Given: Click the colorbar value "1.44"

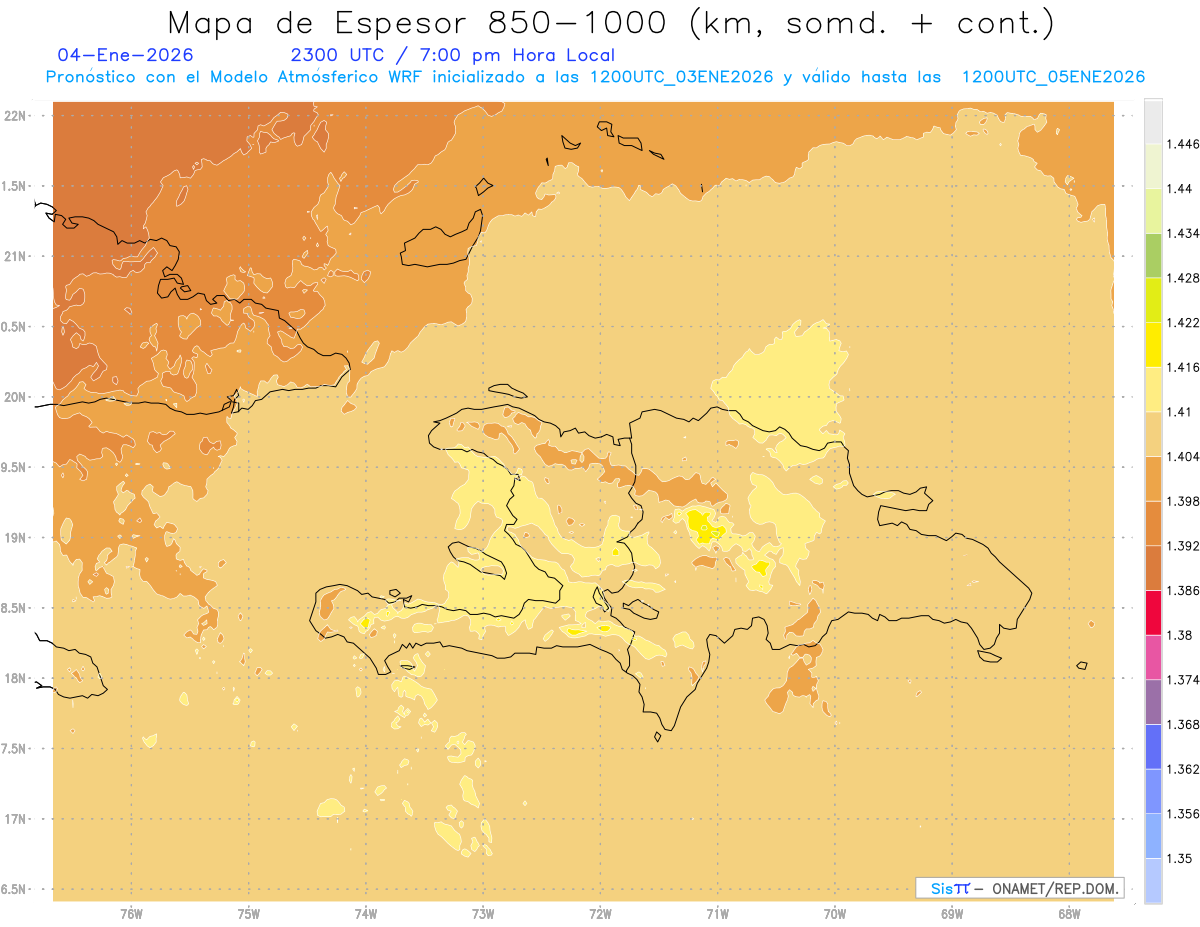Looking at the screenshot, I should point(1180,188).
